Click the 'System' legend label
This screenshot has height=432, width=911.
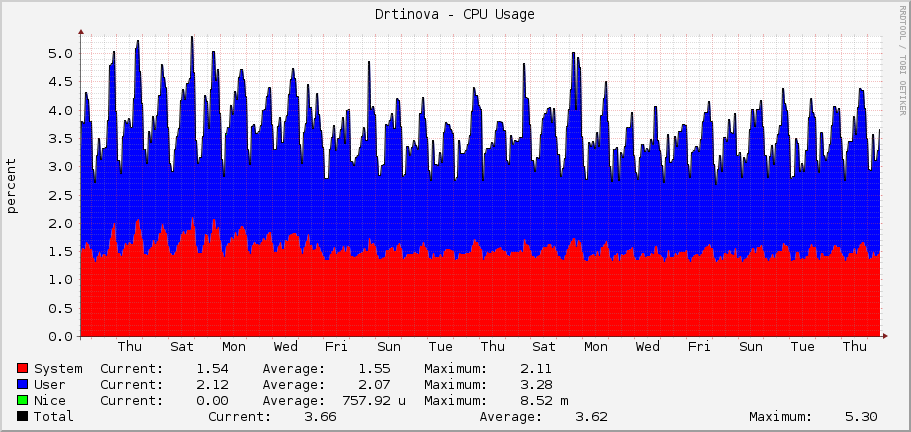click(58, 369)
